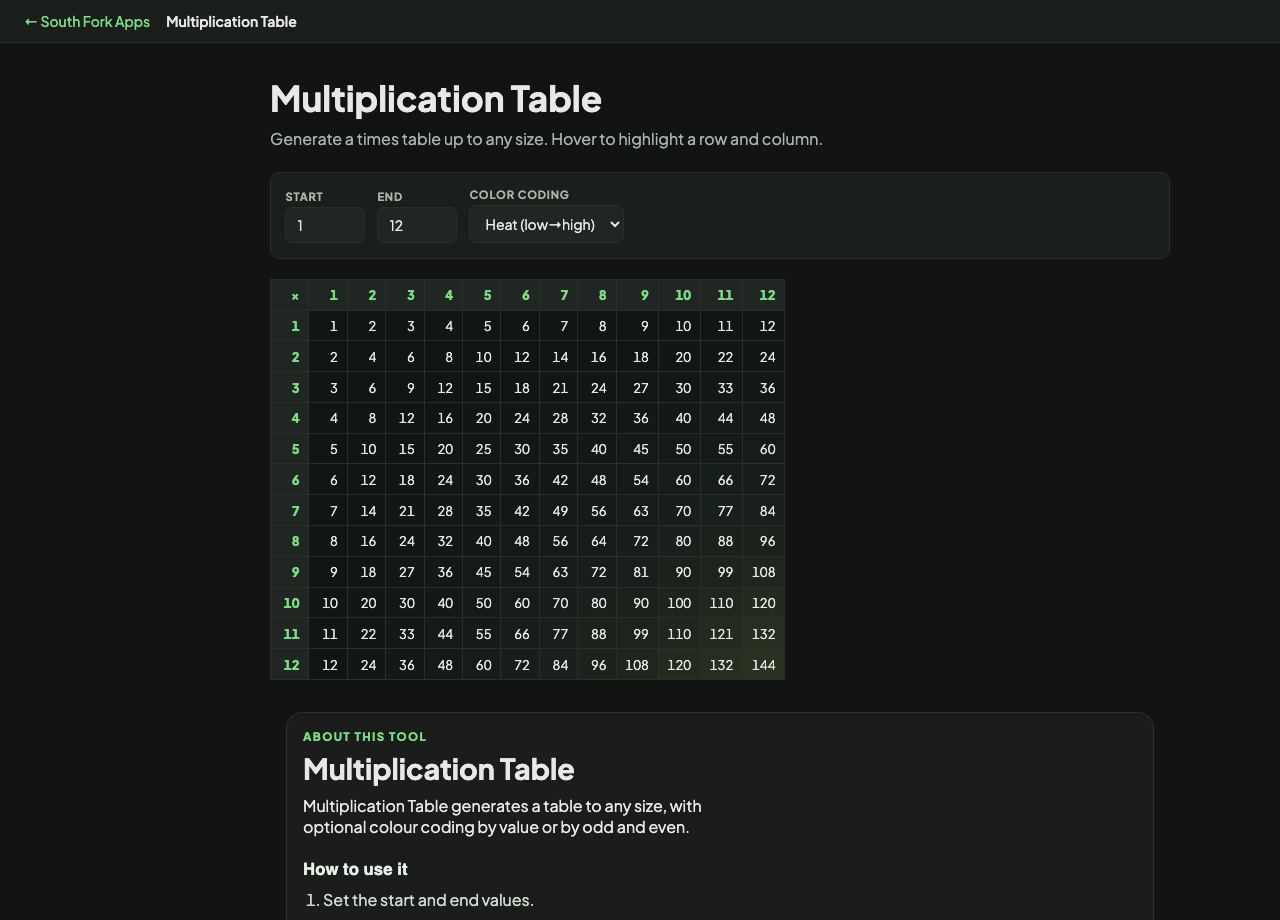Click the product cell for row 3, column 11
This screenshot has width=1280, height=920.
[722, 388]
